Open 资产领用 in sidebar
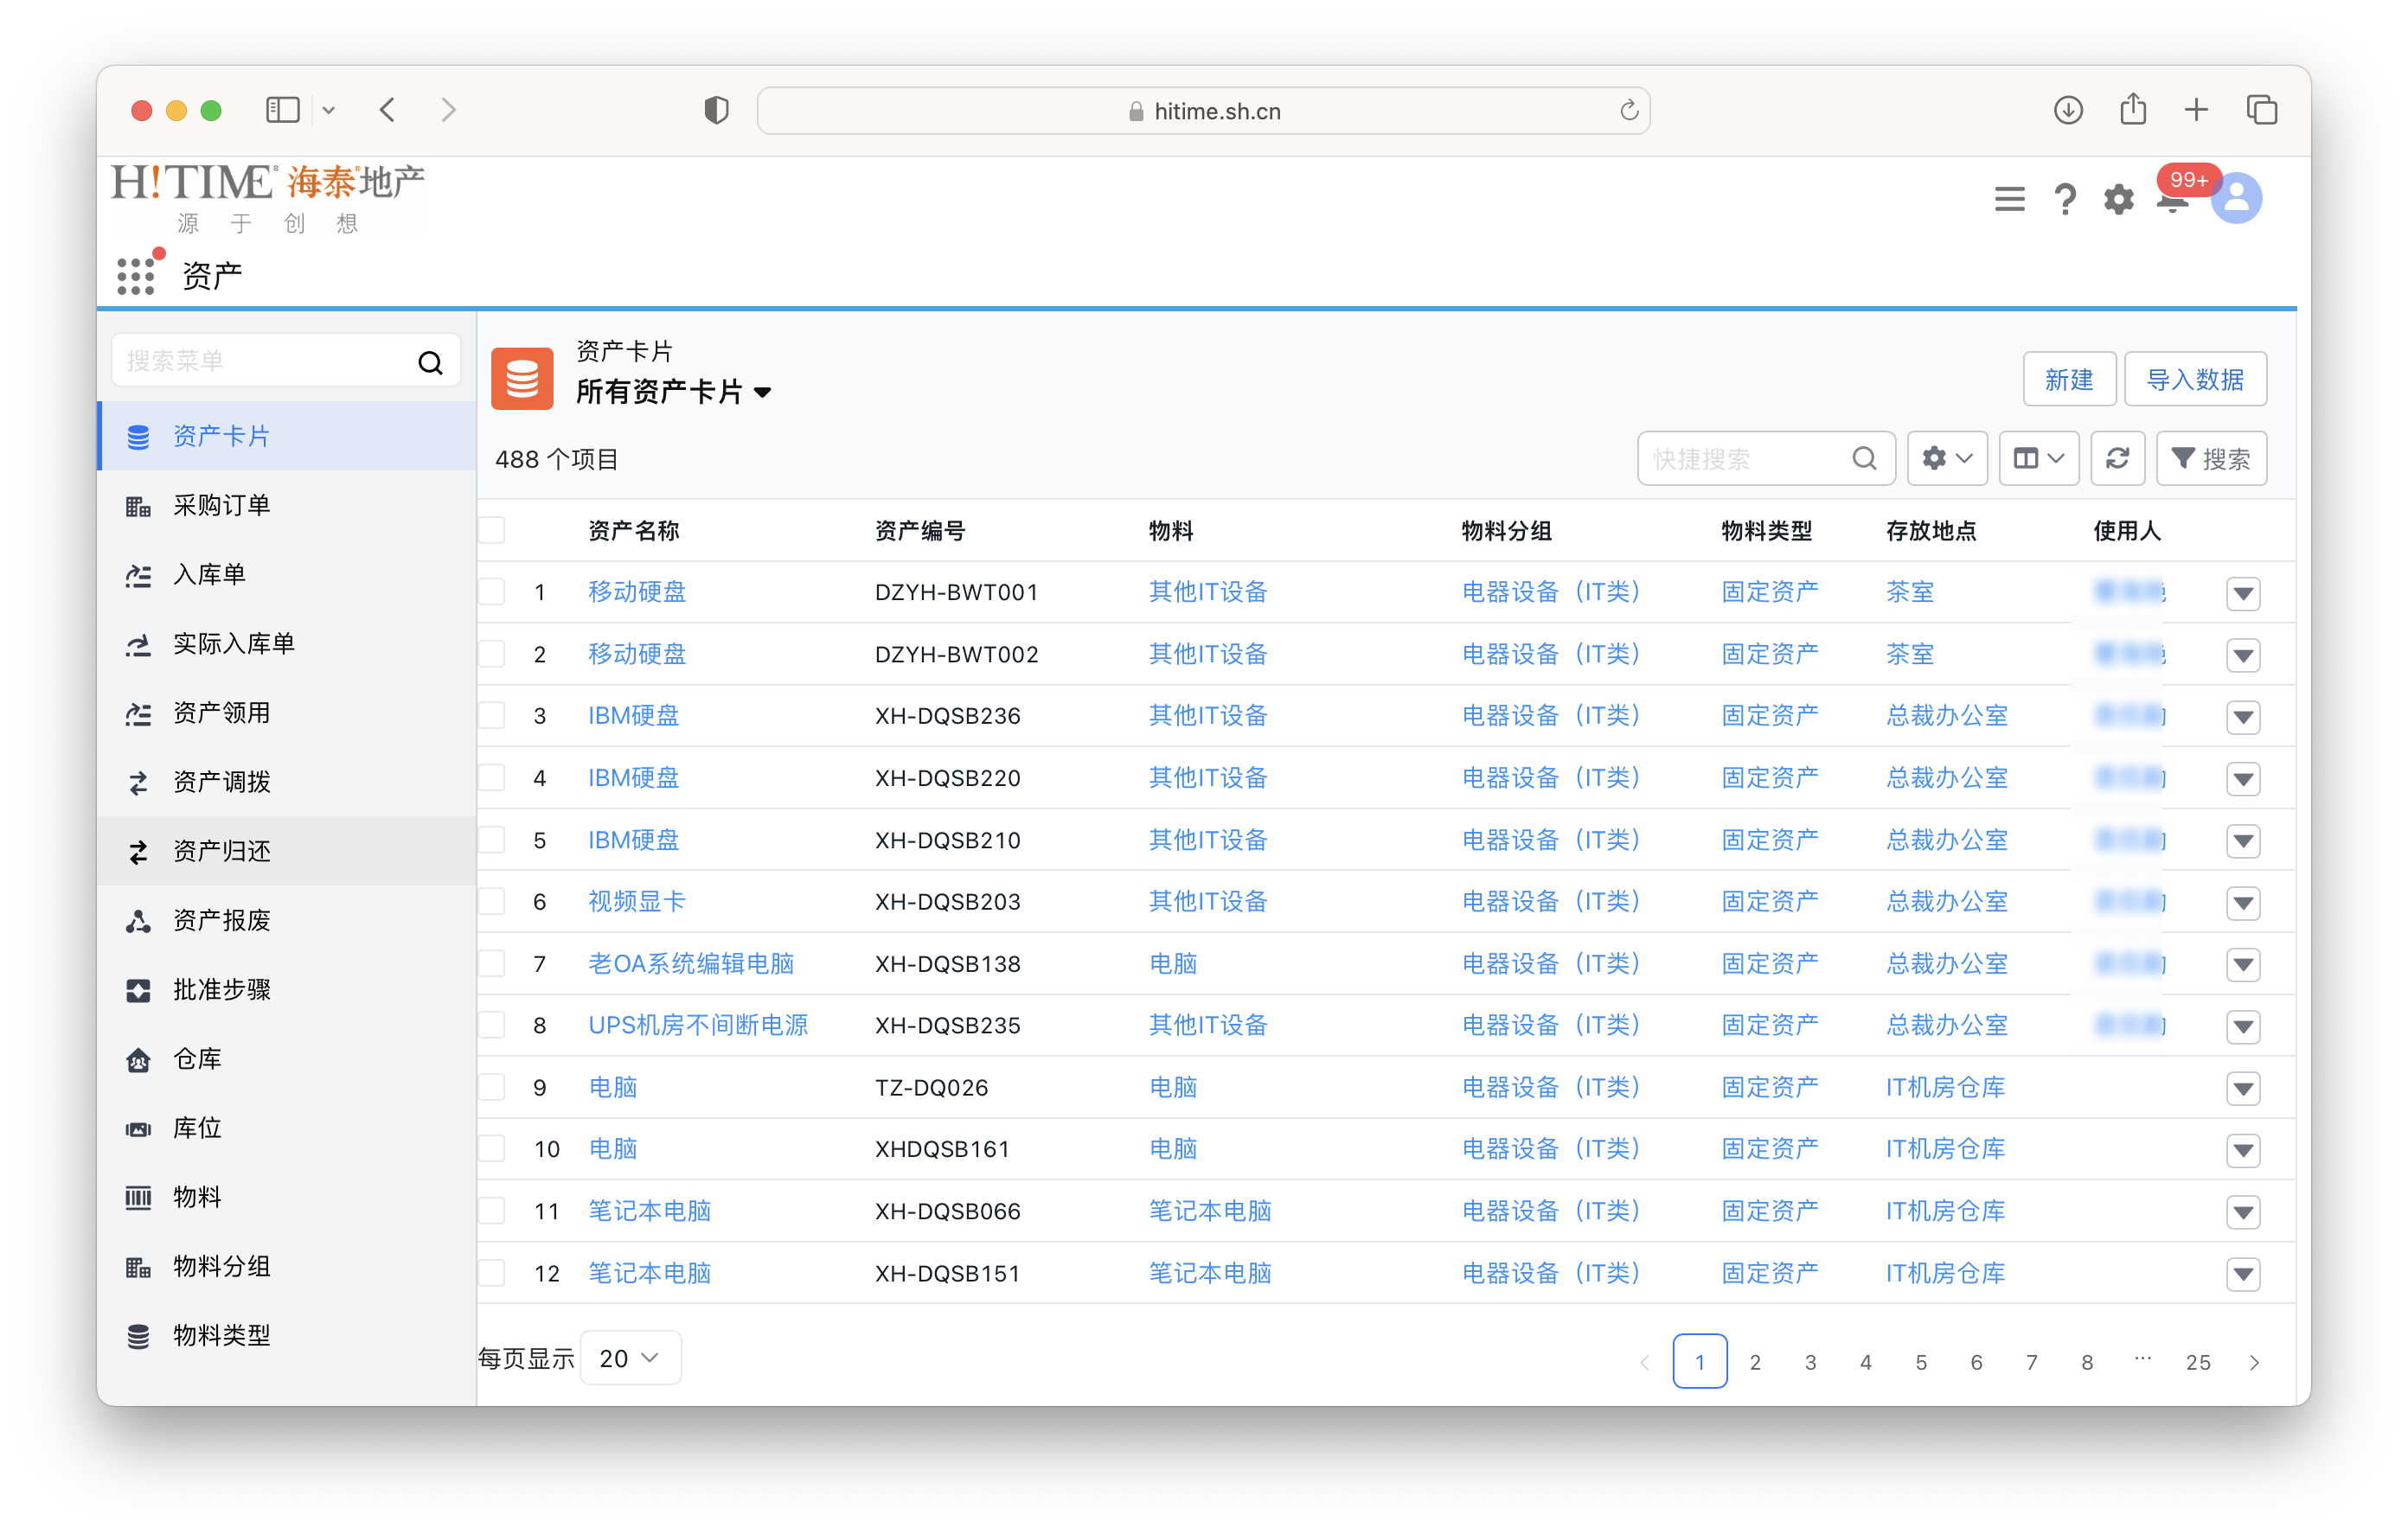Image resolution: width=2408 pixels, height=1534 pixels. point(286,712)
